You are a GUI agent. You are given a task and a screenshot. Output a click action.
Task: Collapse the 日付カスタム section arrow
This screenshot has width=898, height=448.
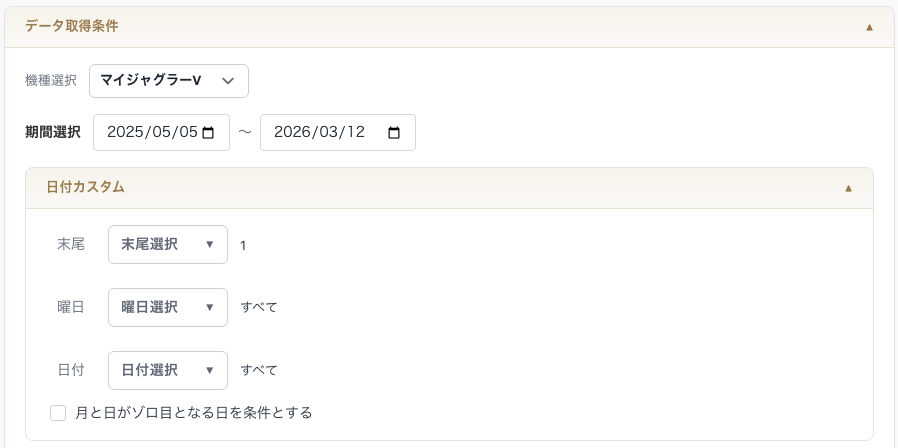(x=849, y=188)
